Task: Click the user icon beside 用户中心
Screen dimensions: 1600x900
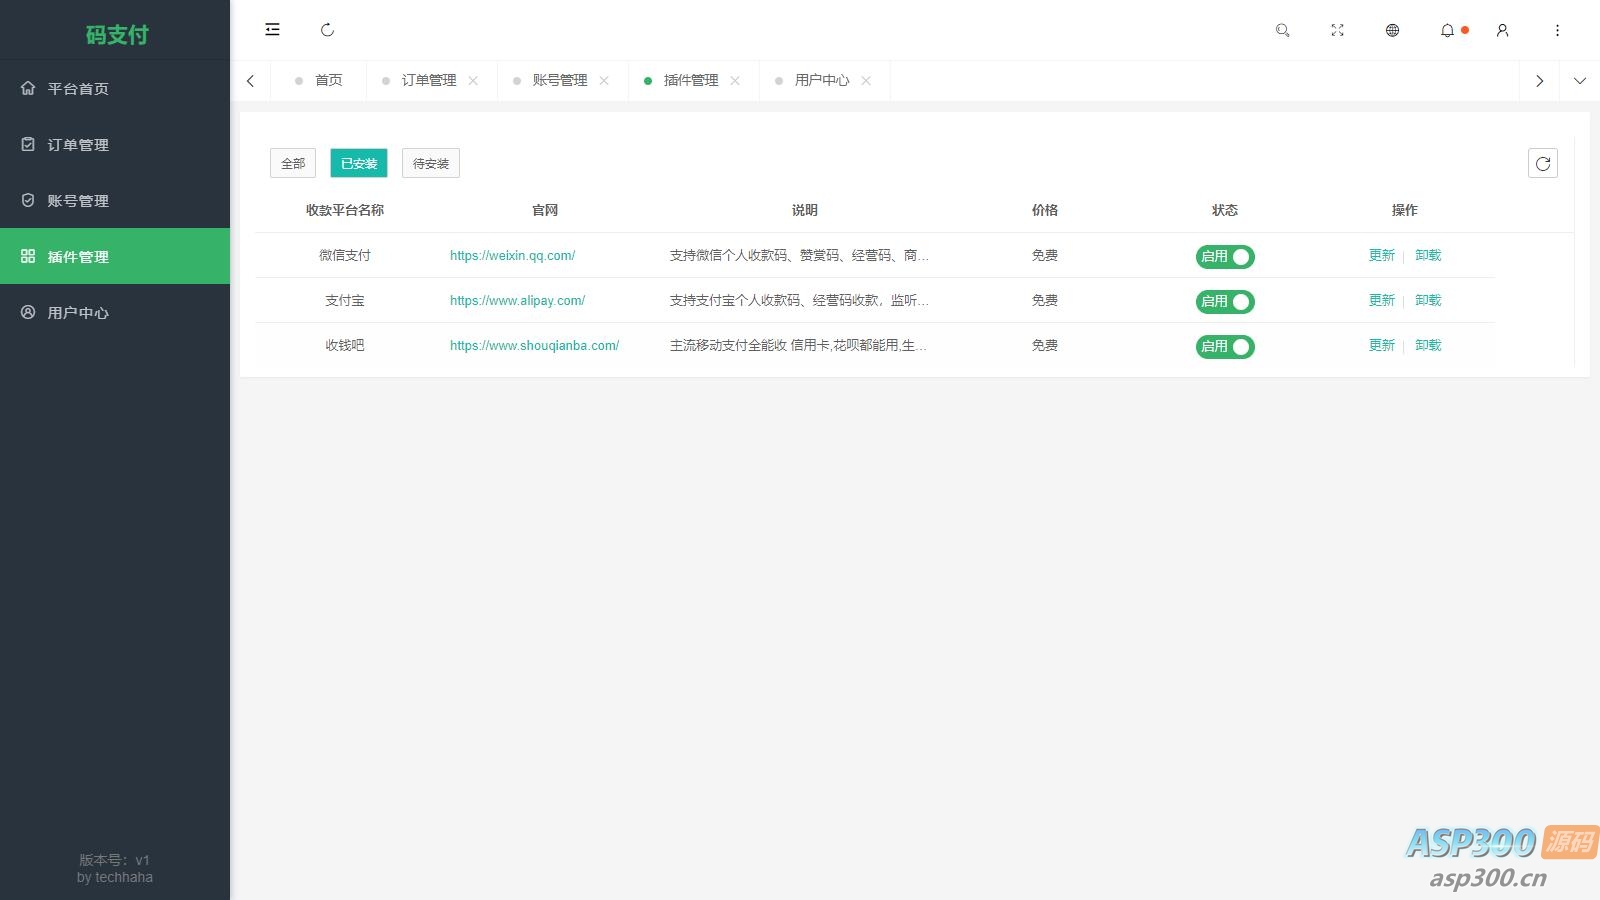Action: (x=28, y=312)
